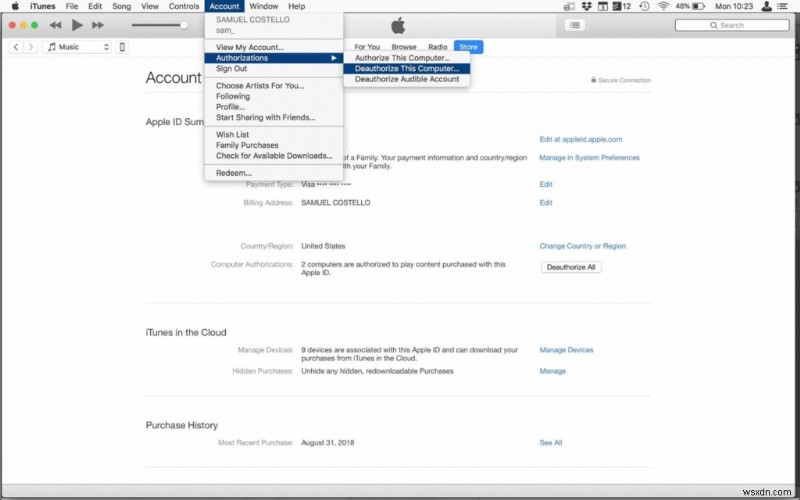Switch to the Browse tab

click(x=404, y=47)
